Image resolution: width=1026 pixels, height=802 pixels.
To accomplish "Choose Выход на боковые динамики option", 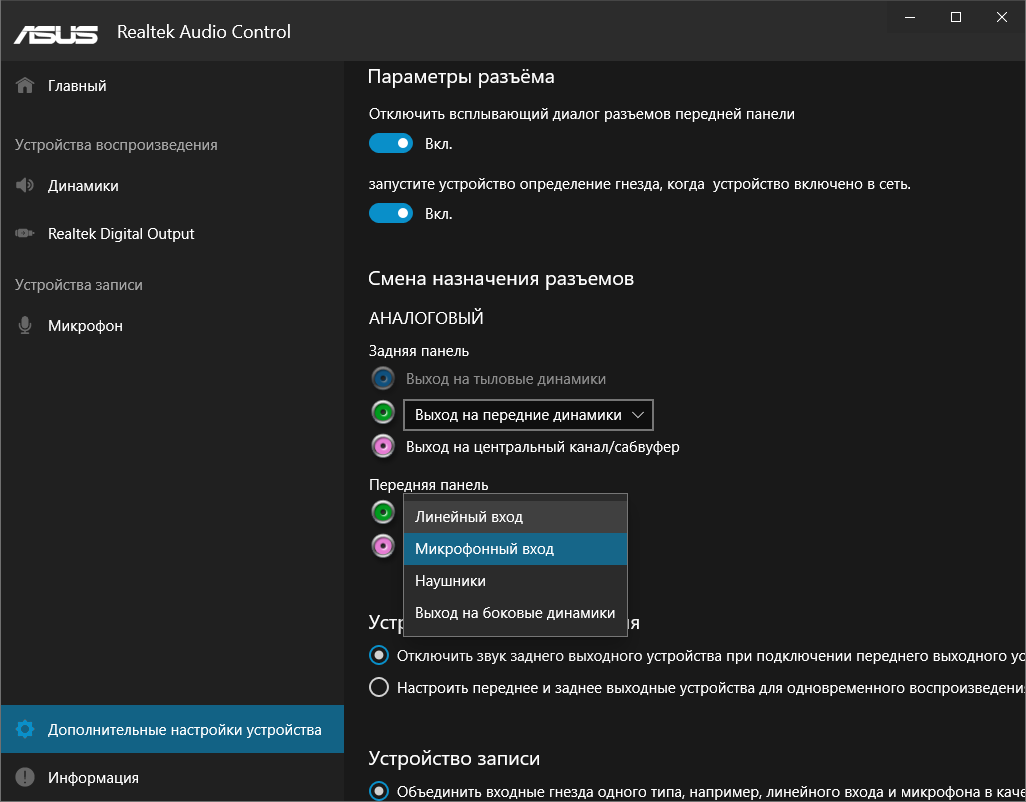I will click(x=515, y=613).
